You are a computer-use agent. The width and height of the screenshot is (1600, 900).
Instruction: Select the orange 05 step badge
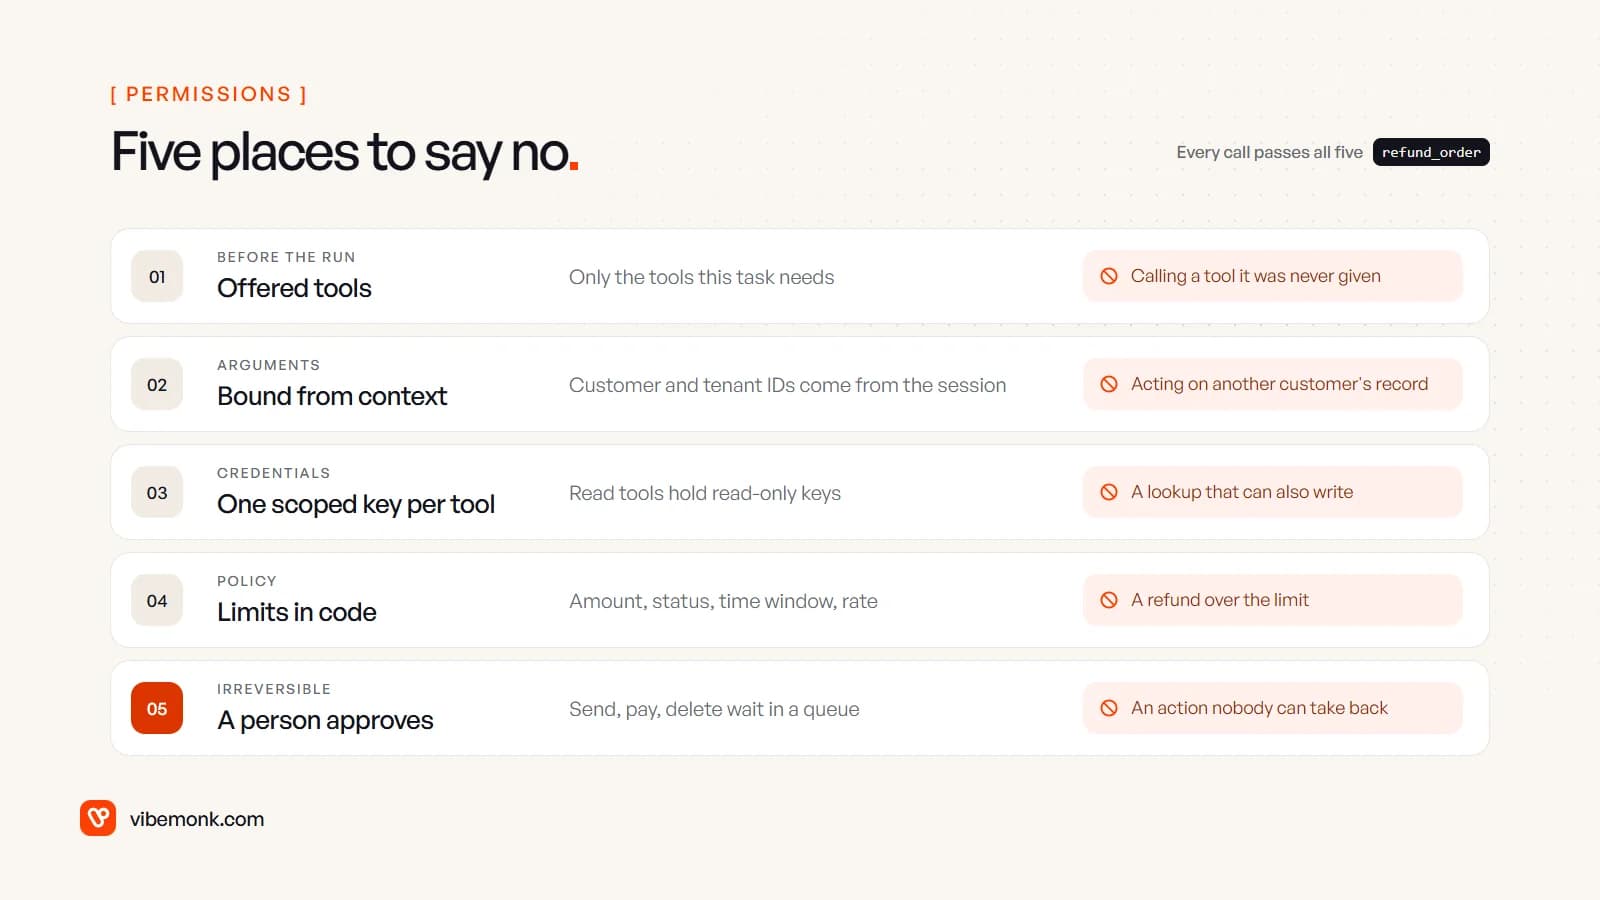[157, 708]
